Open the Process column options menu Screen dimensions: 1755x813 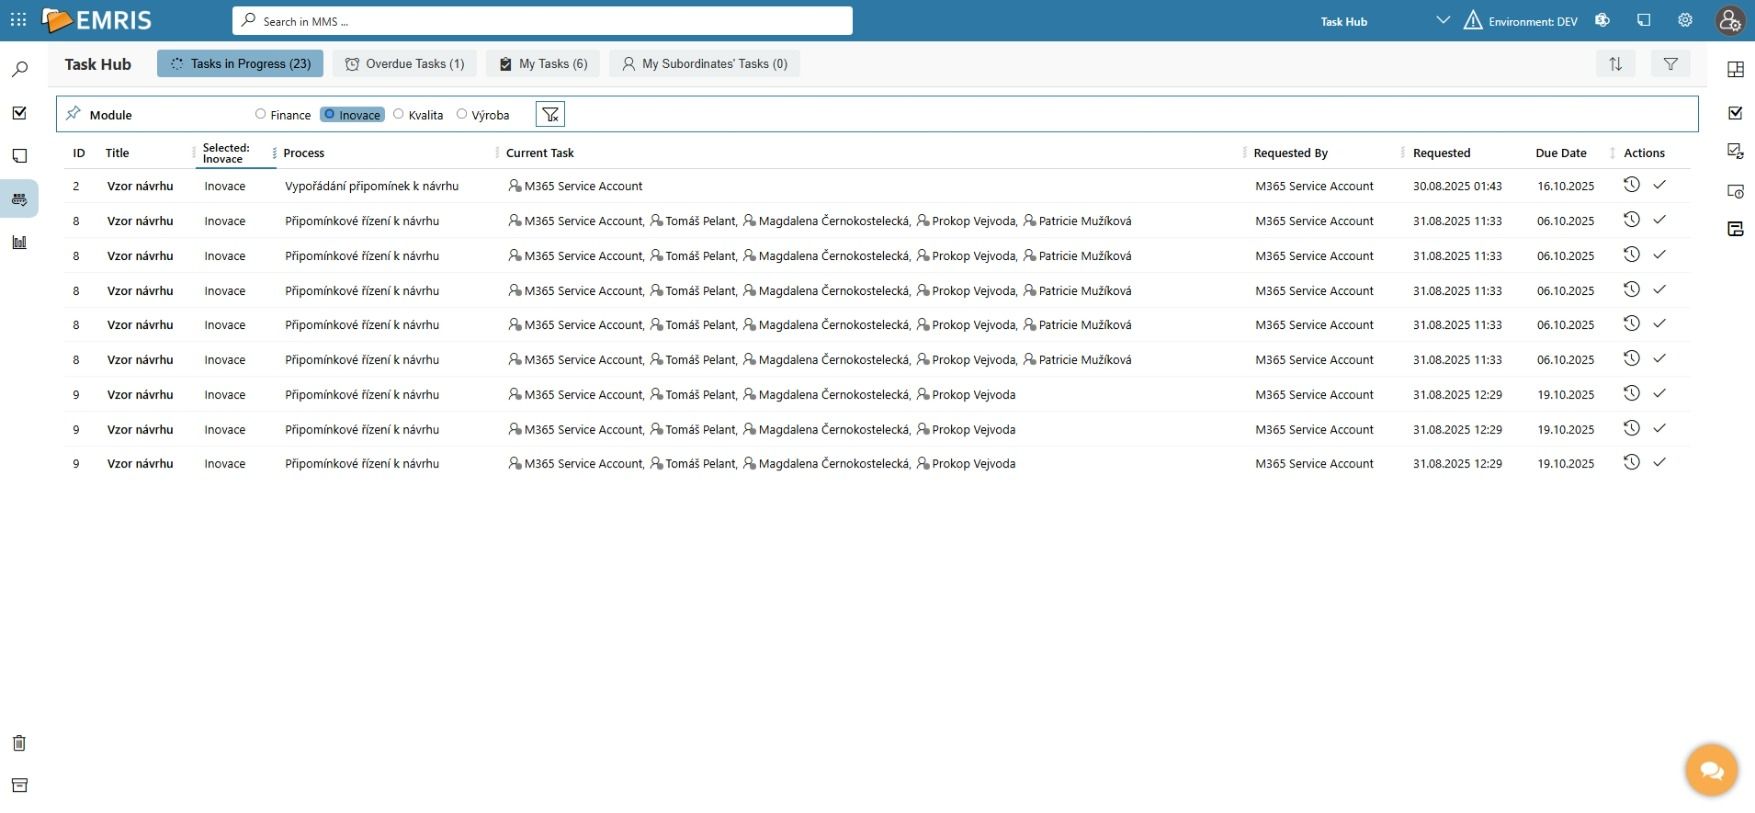[275, 153]
